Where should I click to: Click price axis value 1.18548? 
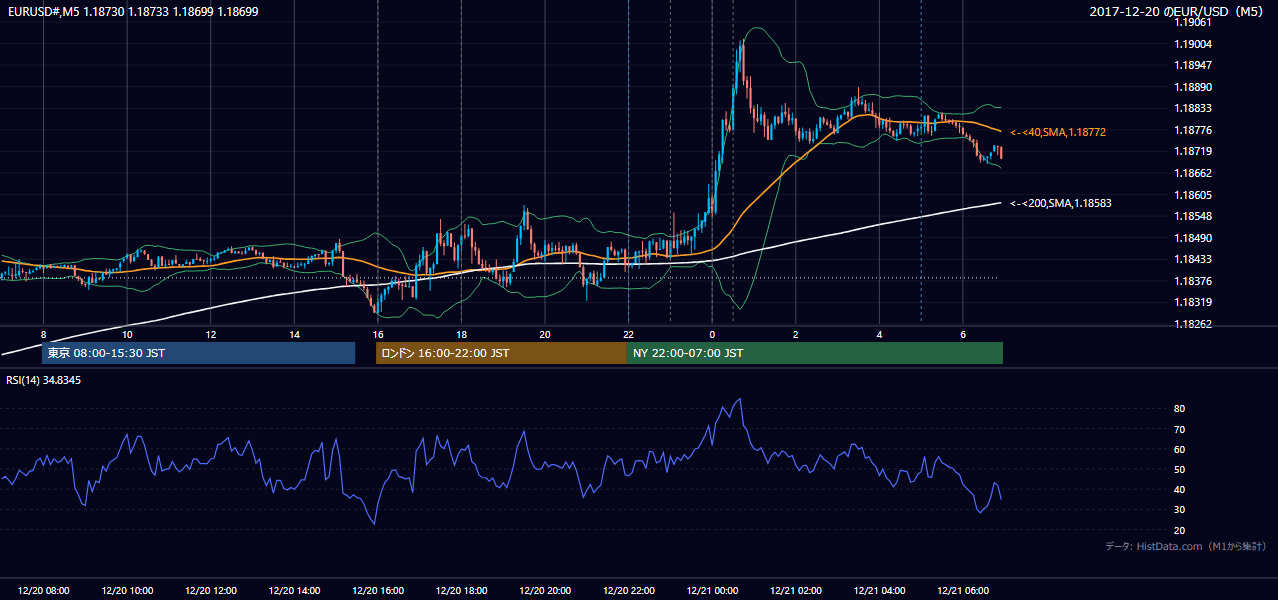pyautogui.click(x=1193, y=216)
